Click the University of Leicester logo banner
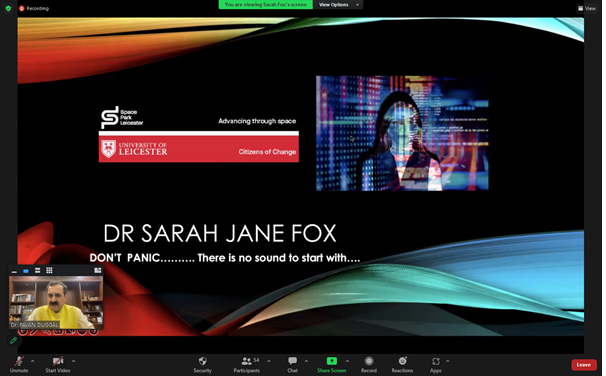This screenshot has height=376, width=606. pyautogui.click(x=199, y=149)
